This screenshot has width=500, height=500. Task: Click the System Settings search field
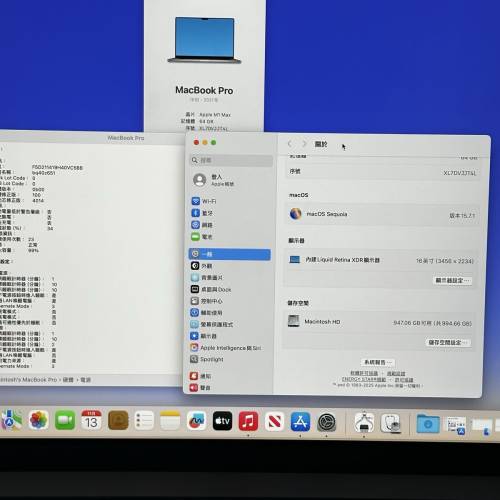[231, 160]
